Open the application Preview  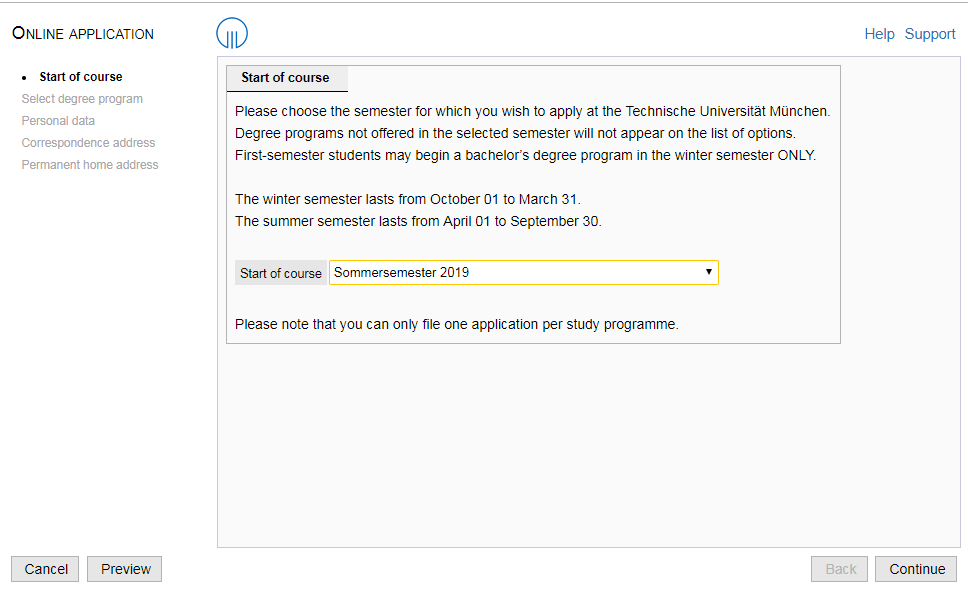tap(125, 569)
